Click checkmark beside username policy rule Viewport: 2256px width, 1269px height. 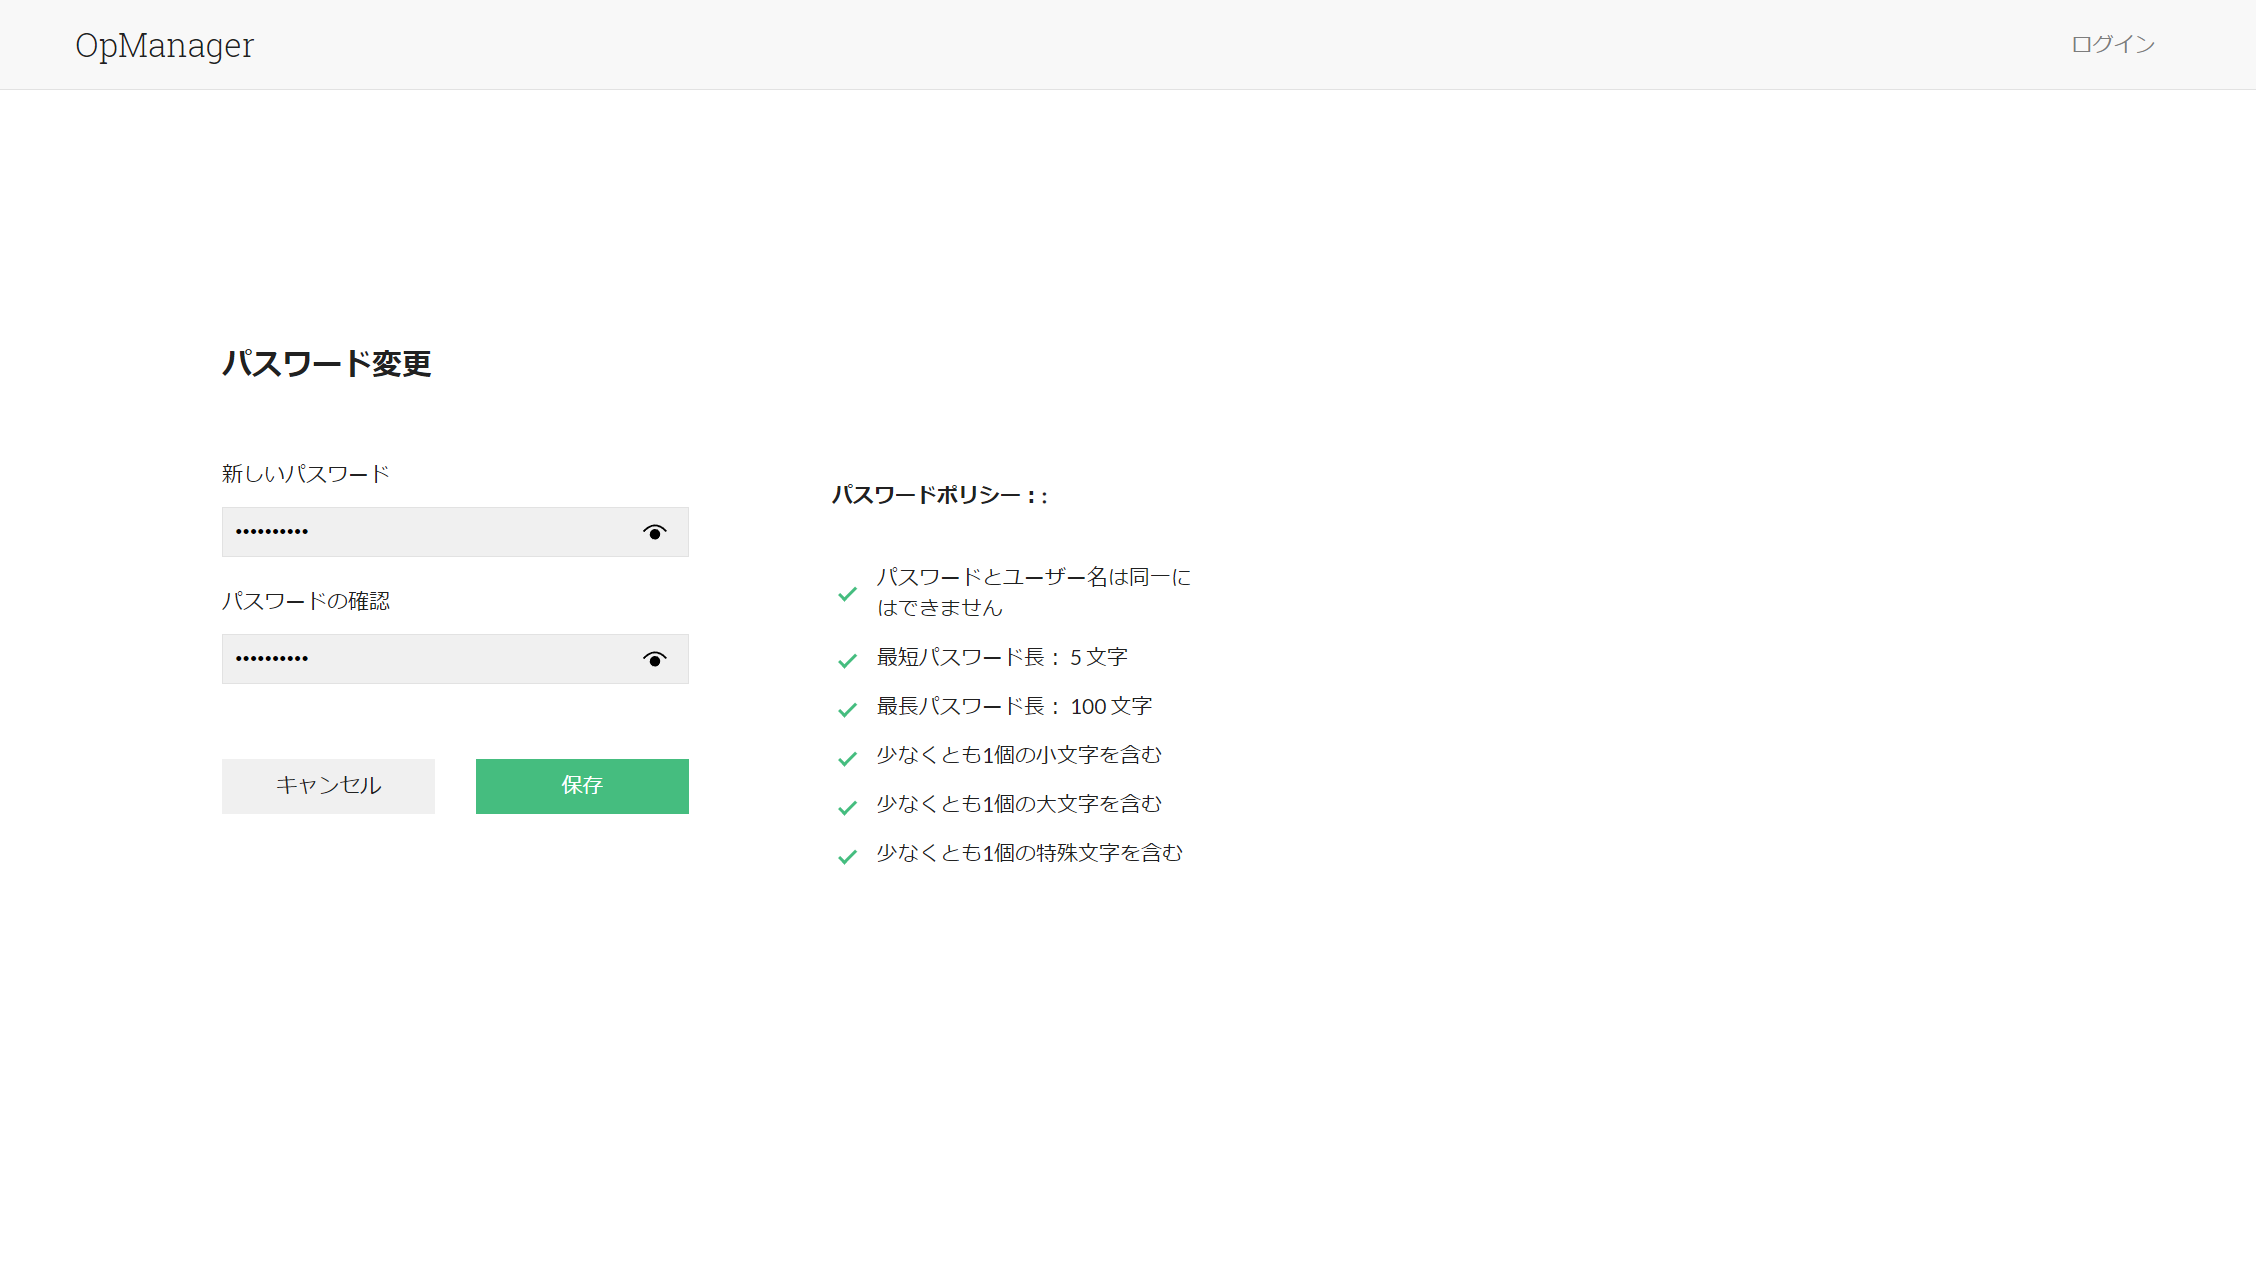tap(847, 594)
